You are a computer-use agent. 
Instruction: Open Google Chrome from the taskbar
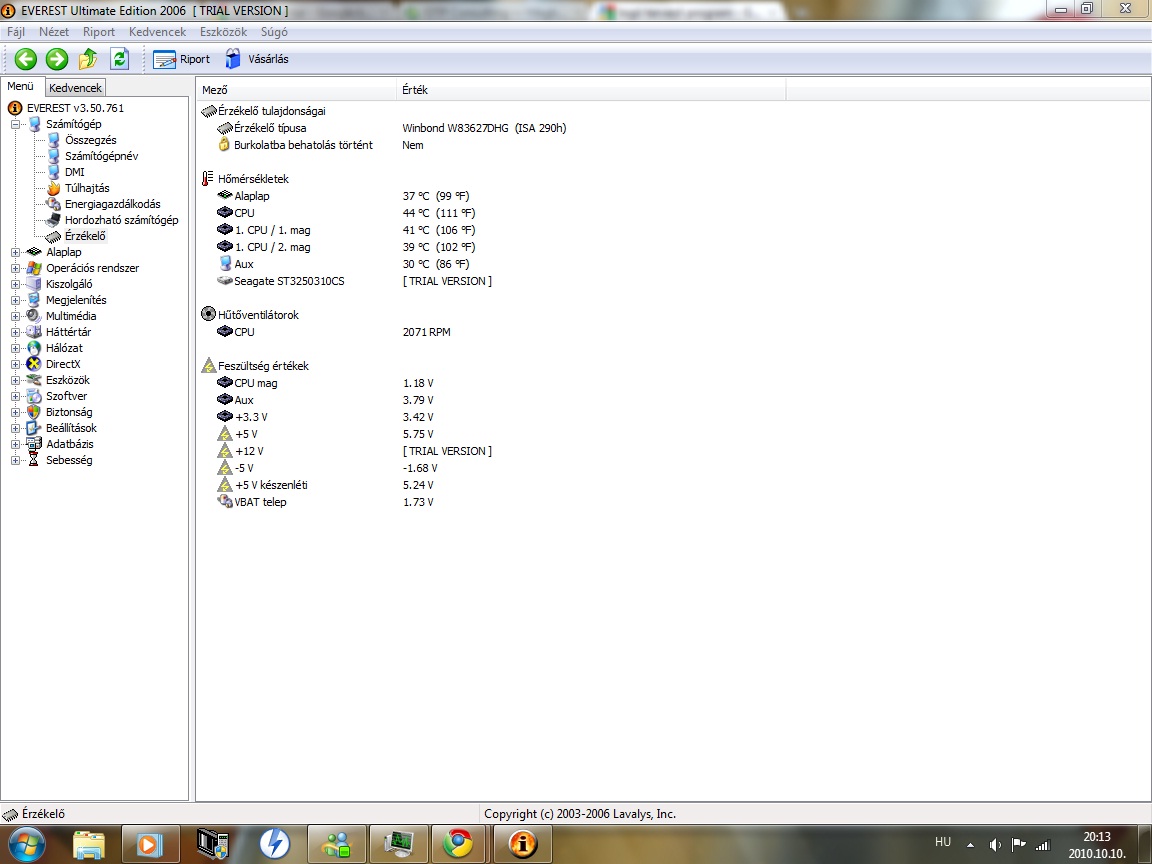[458, 844]
